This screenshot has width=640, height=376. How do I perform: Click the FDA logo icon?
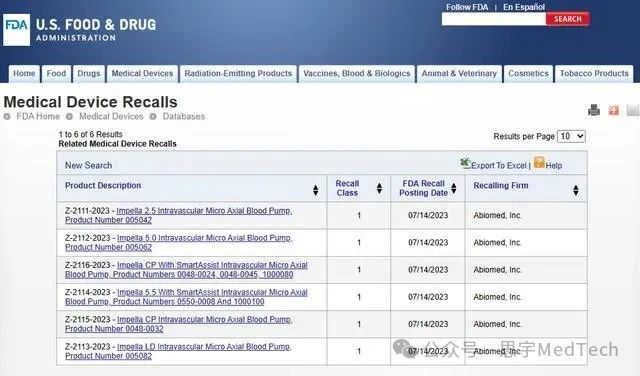(16, 30)
